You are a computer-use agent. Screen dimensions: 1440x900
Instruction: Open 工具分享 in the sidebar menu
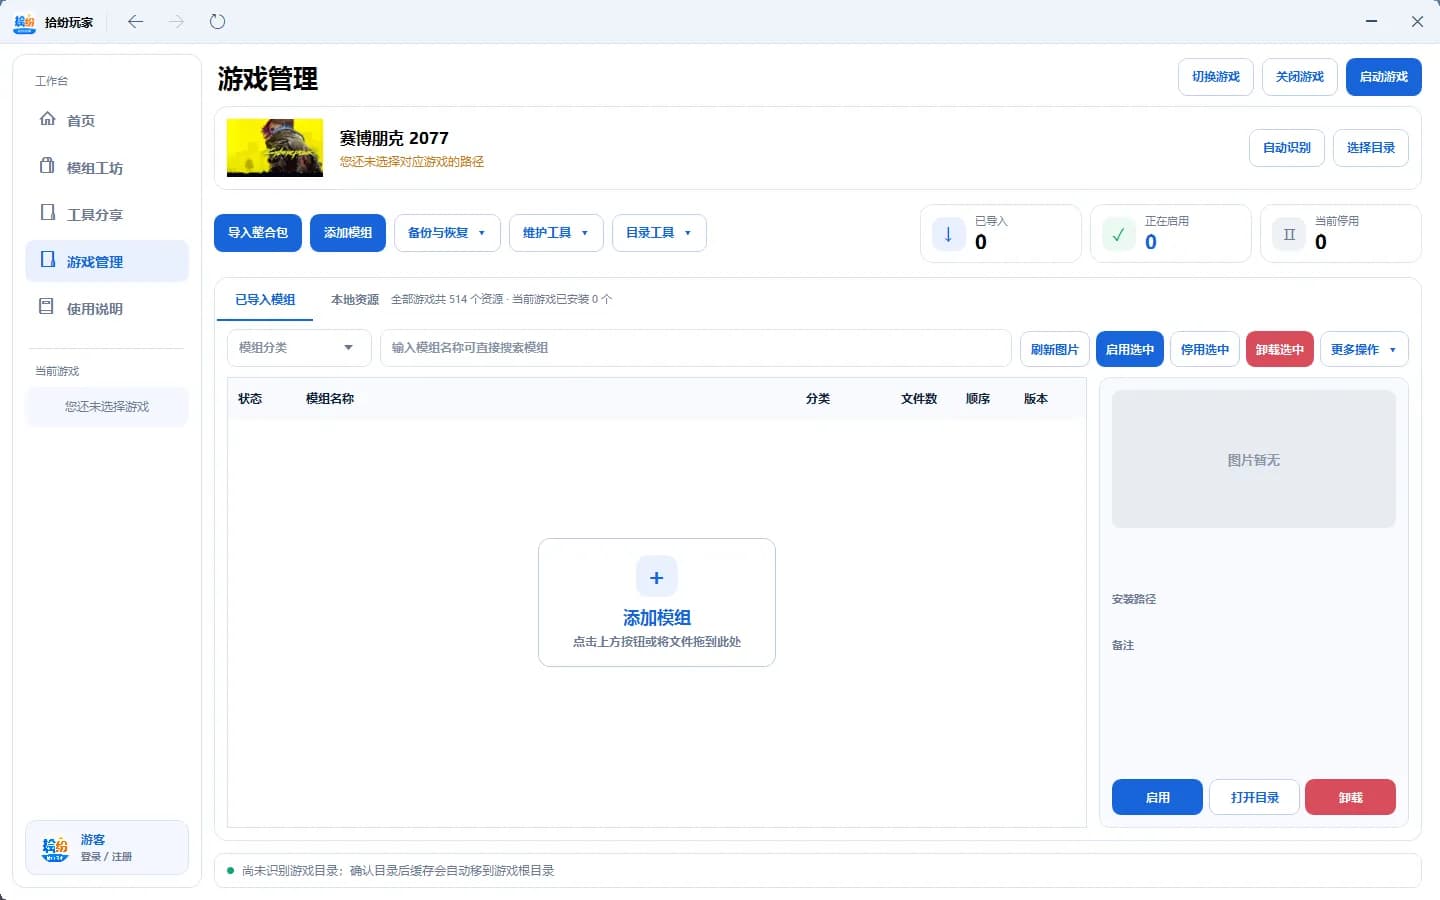[107, 214]
